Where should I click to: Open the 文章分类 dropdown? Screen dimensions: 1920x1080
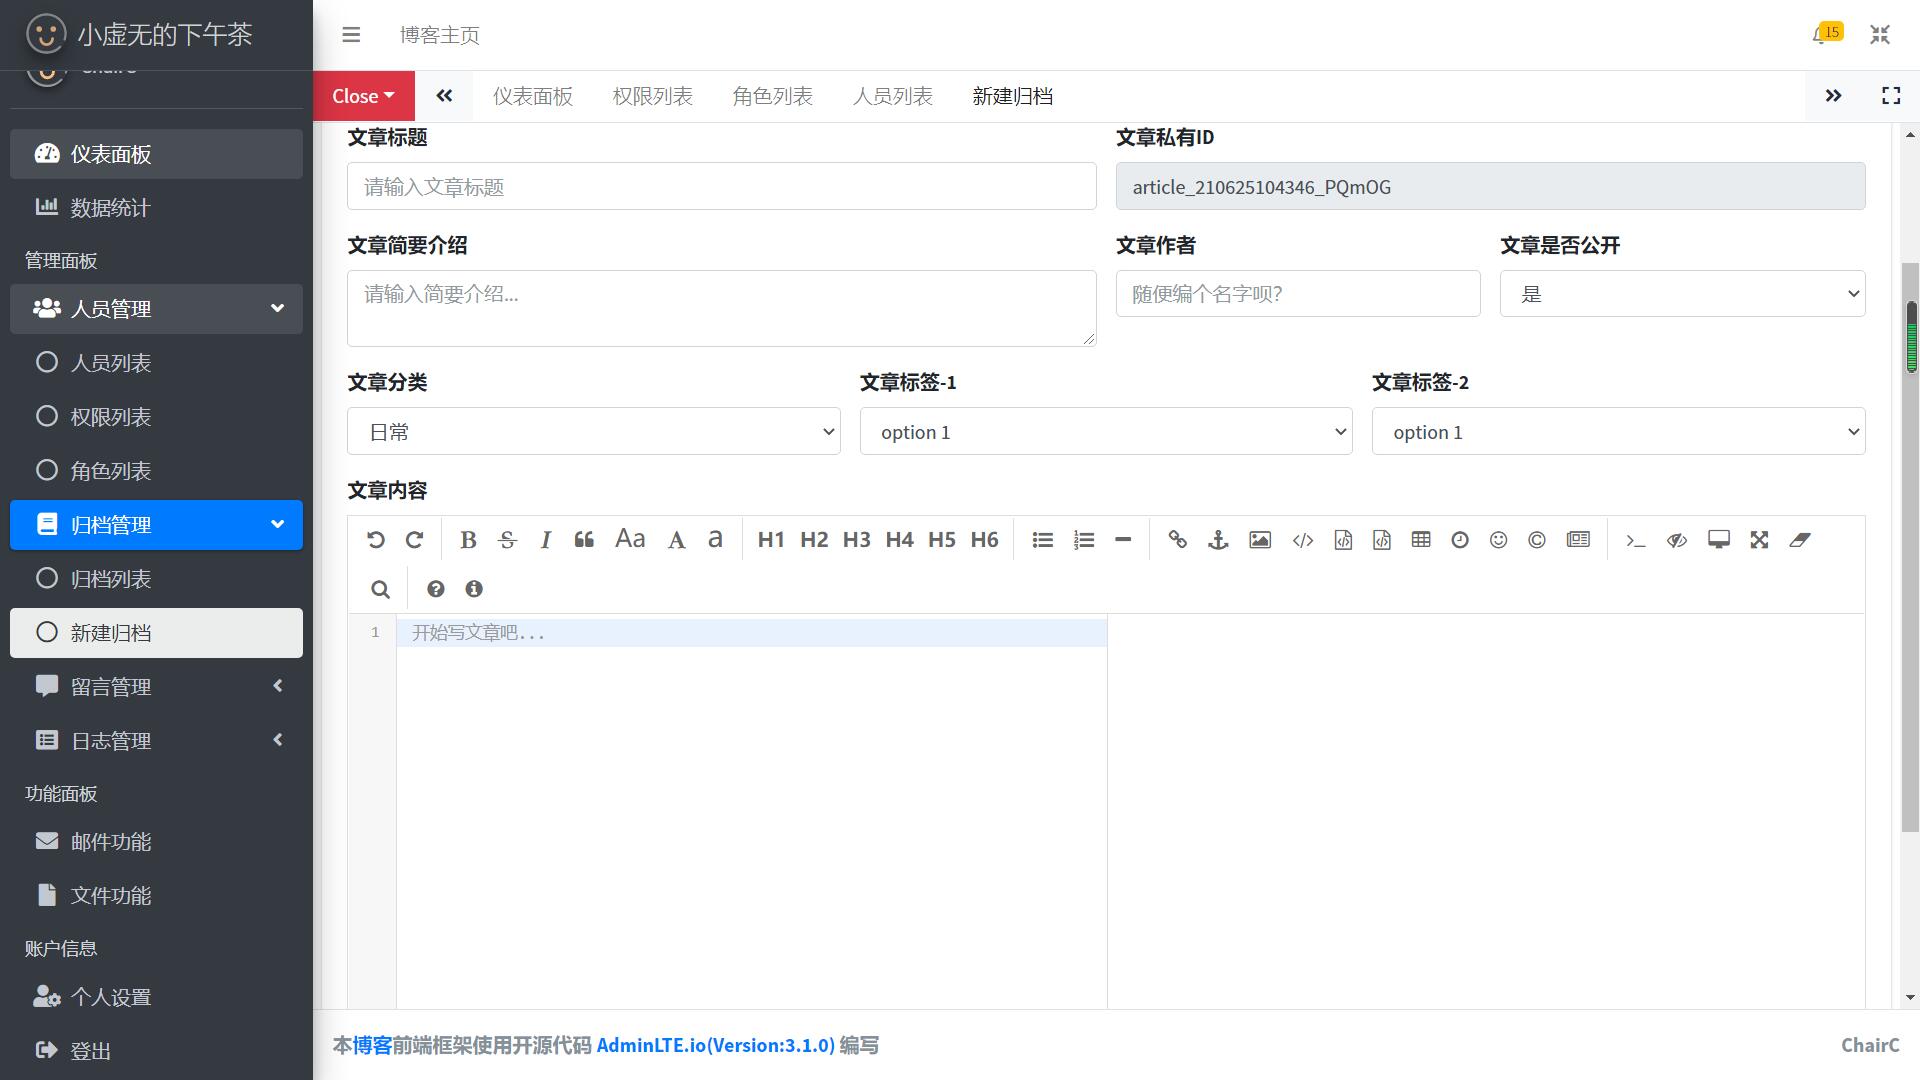(x=593, y=432)
